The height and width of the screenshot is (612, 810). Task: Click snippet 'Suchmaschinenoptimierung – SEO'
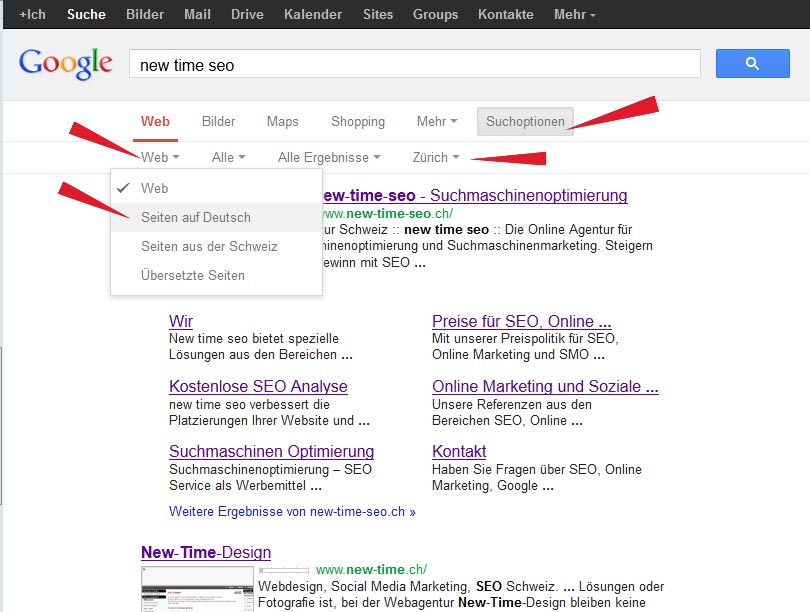(270, 469)
